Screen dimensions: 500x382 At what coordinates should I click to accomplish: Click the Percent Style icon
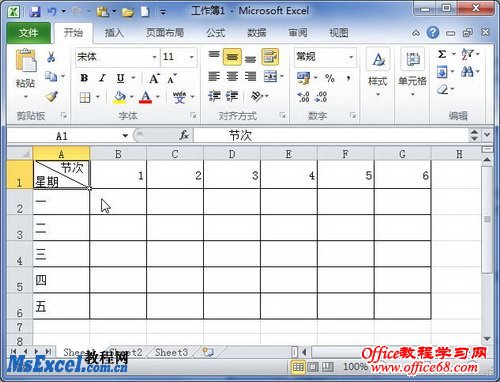pyautogui.click(x=329, y=78)
